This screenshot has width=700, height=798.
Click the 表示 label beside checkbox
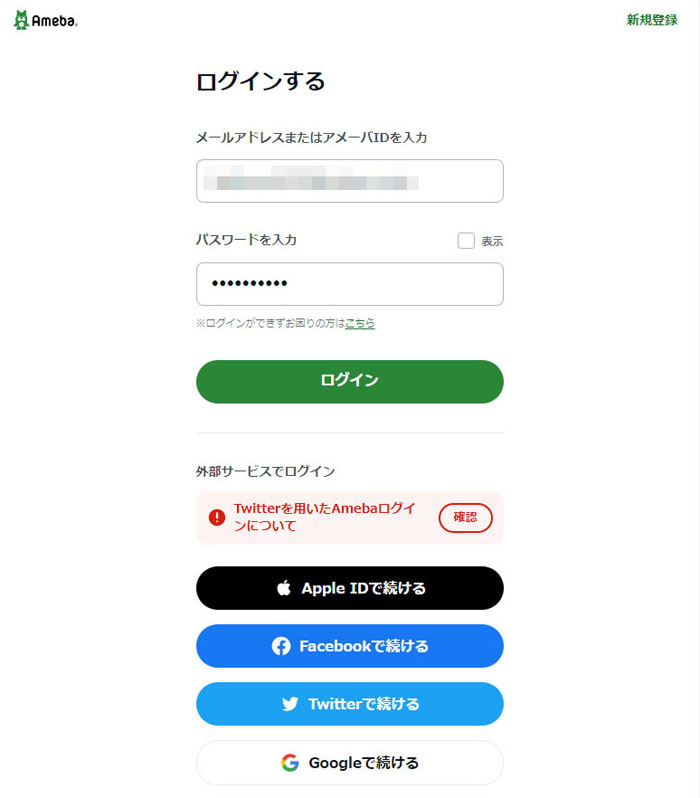(492, 241)
